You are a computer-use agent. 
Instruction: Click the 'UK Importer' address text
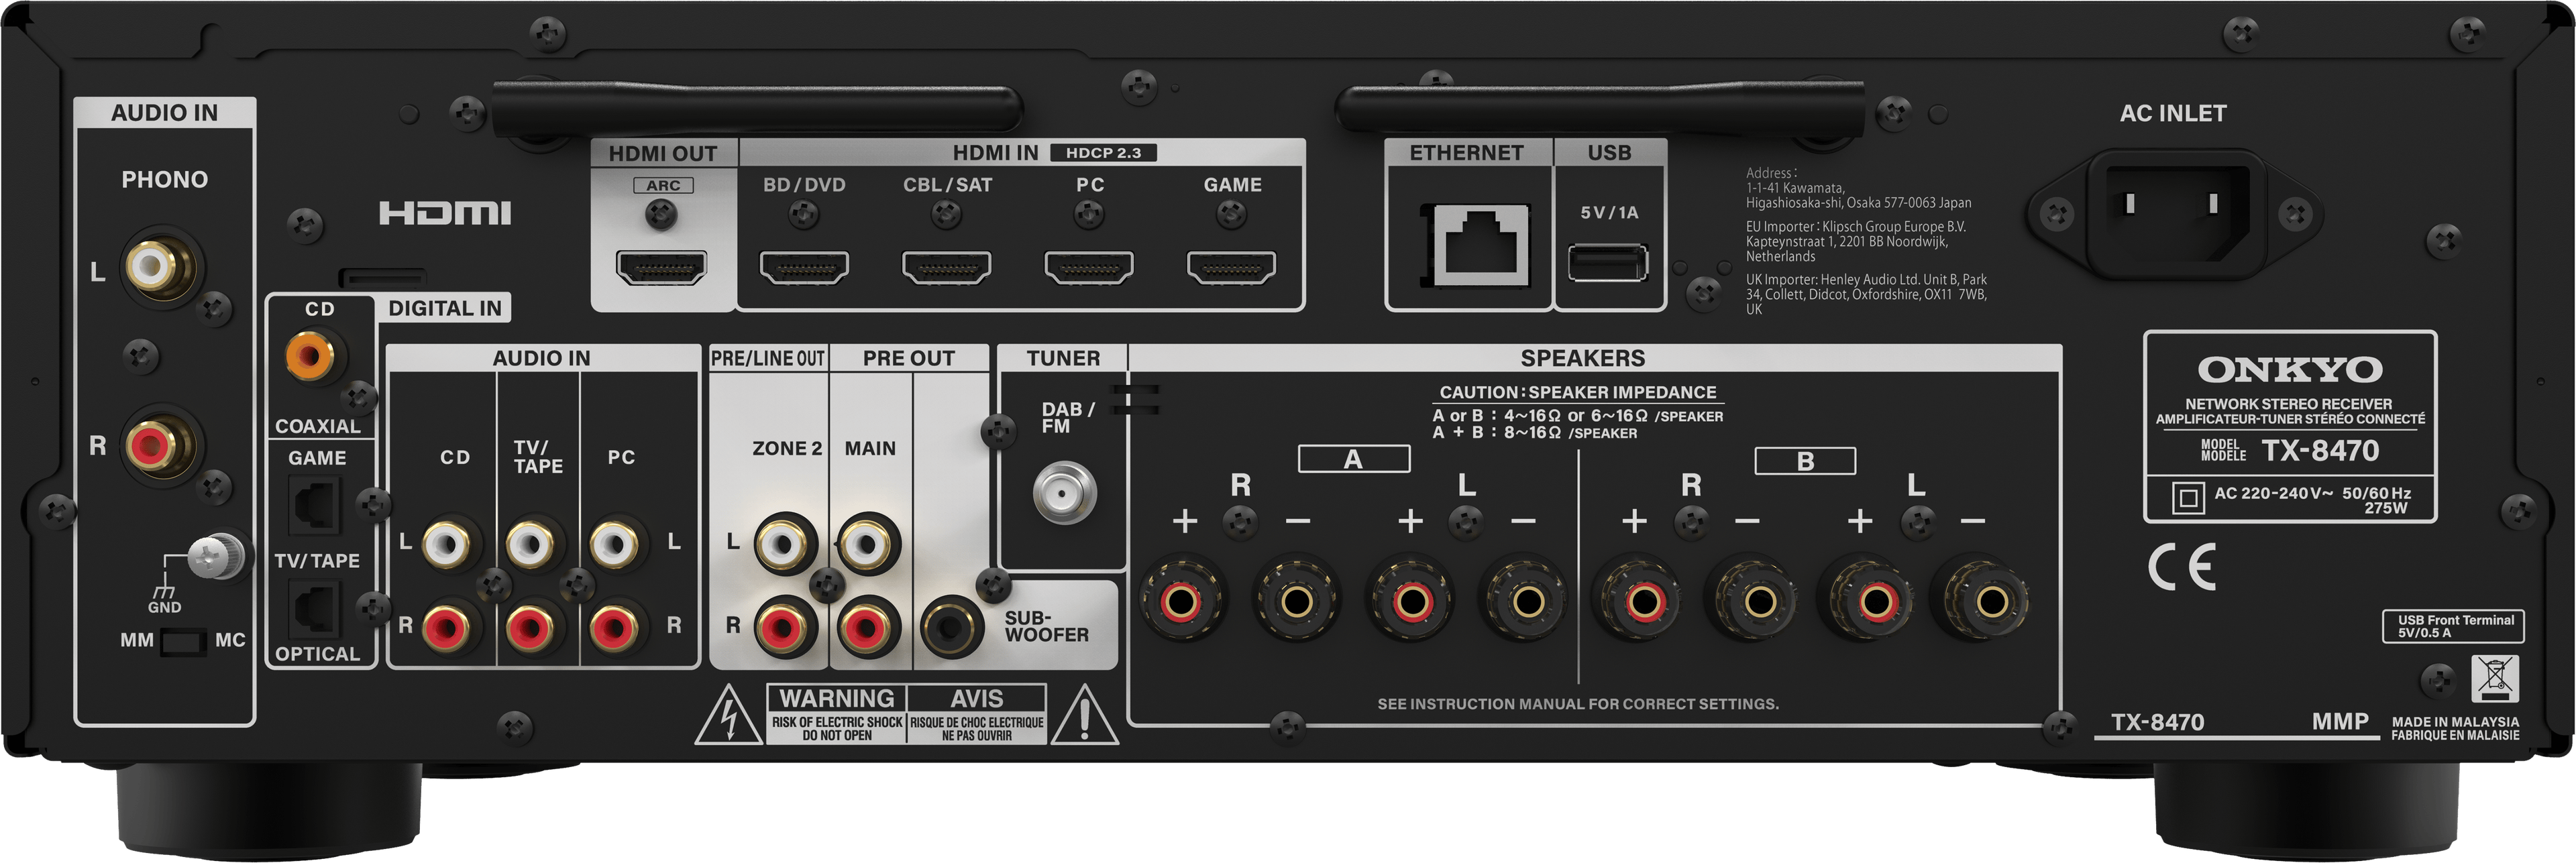coord(1866,295)
